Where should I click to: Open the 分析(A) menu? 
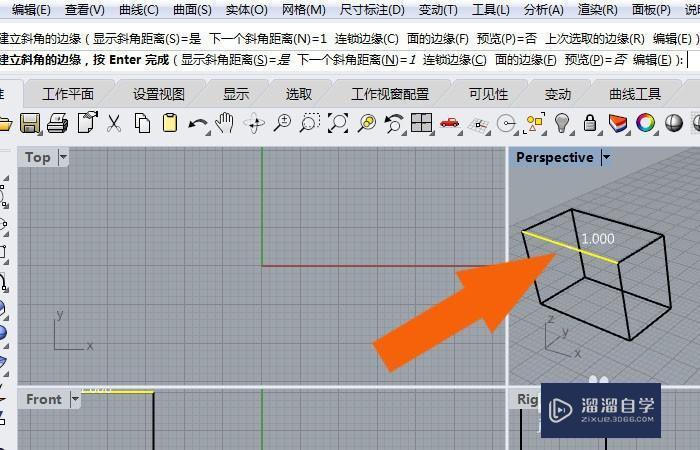click(x=543, y=9)
